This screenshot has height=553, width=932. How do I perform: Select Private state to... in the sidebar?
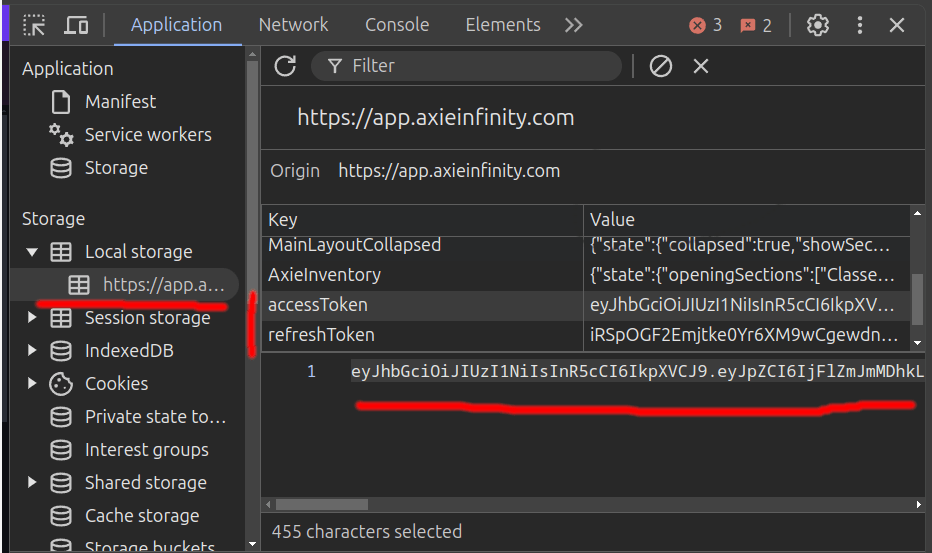pos(156,417)
